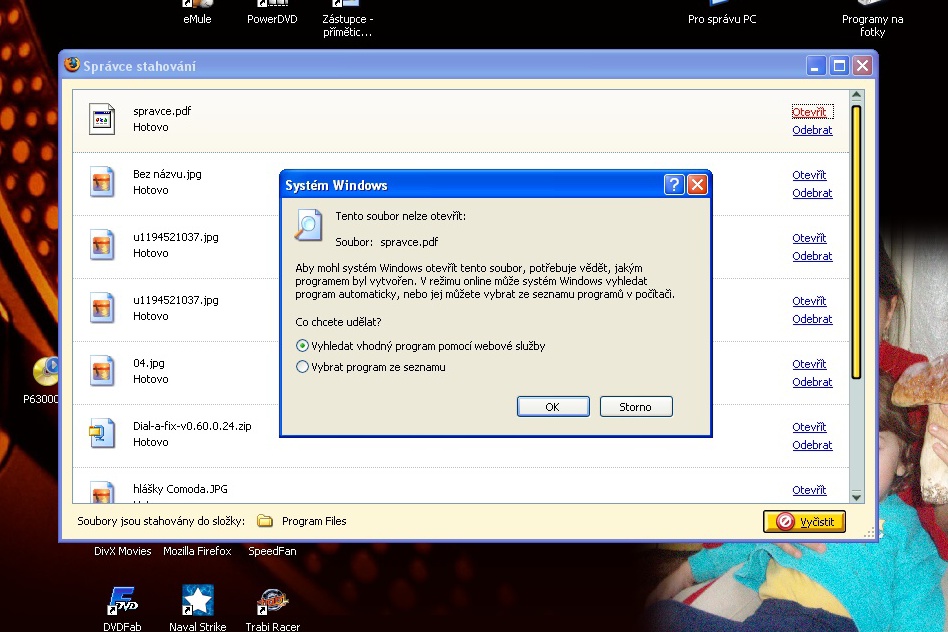
Task: Confirm dialog with OK button
Action: point(553,407)
